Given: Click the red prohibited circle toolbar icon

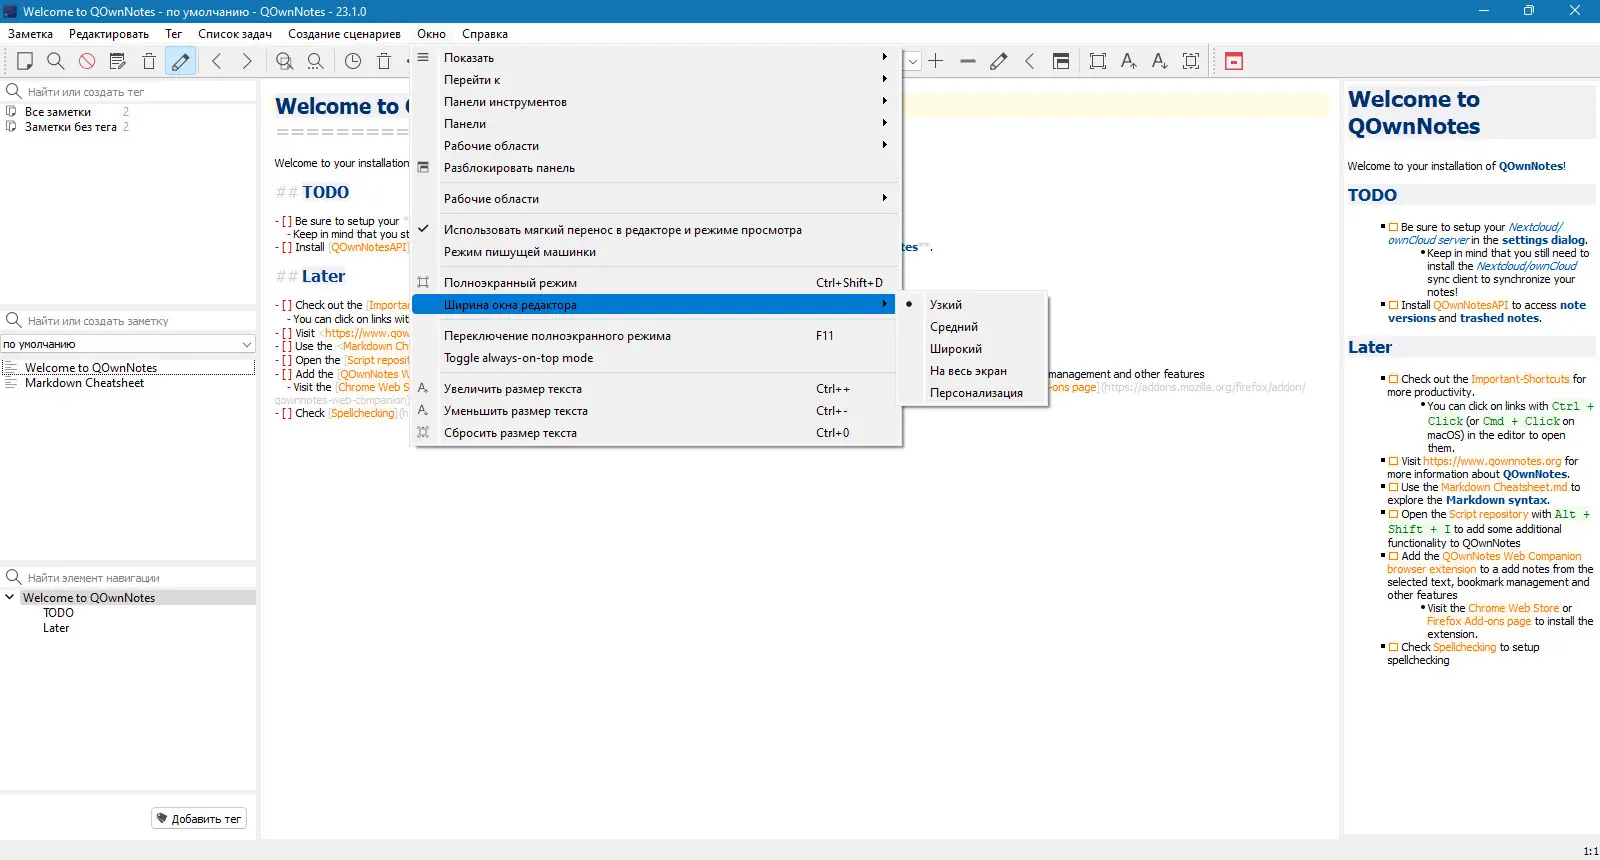Looking at the screenshot, I should 87,61.
